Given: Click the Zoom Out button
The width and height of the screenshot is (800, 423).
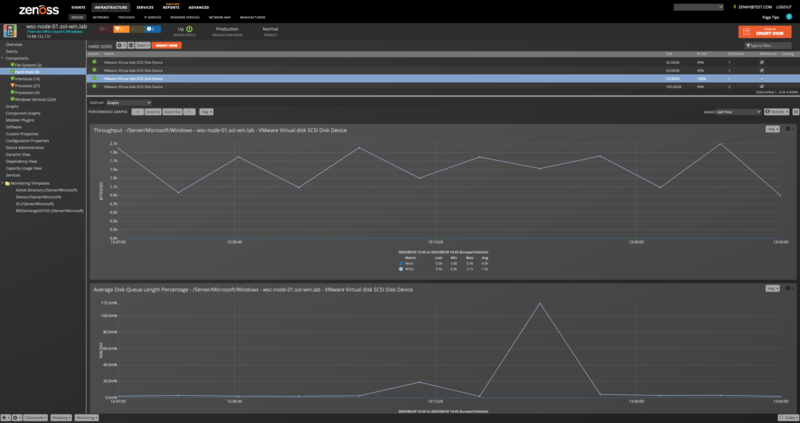Looking at the screenshot, I should click(x=172, y=112).
